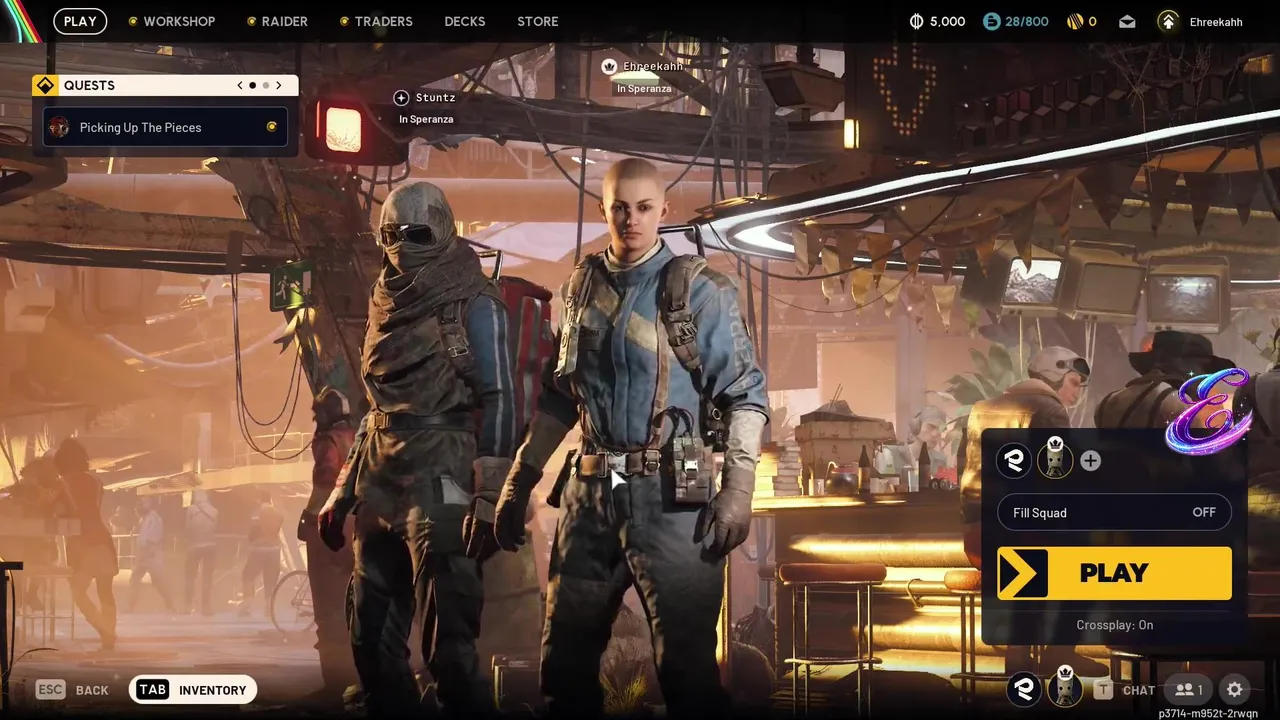This screenshot has height=720, width=1280.
Task: Open the mail envelope inbox
Action: coord(1127,21)
